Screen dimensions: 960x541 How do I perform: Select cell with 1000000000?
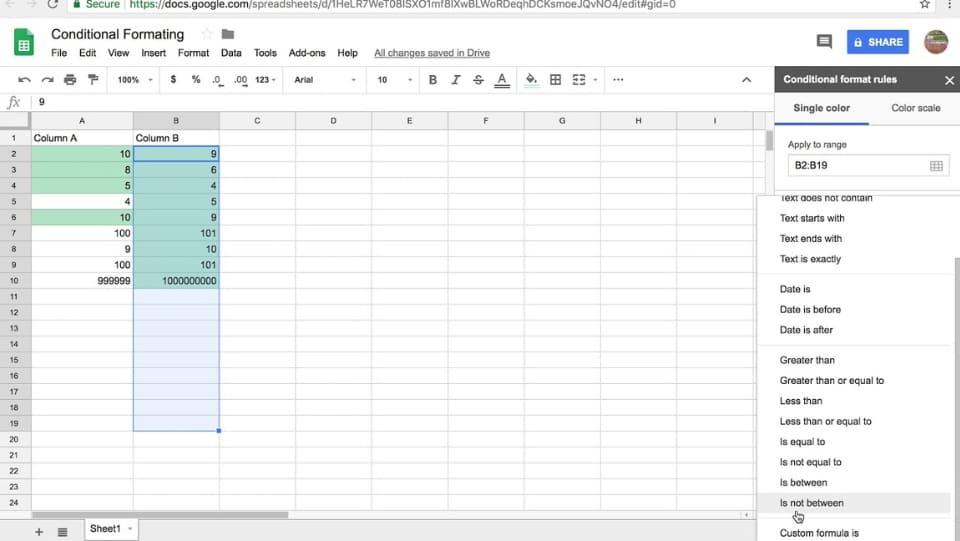point(176,281)
